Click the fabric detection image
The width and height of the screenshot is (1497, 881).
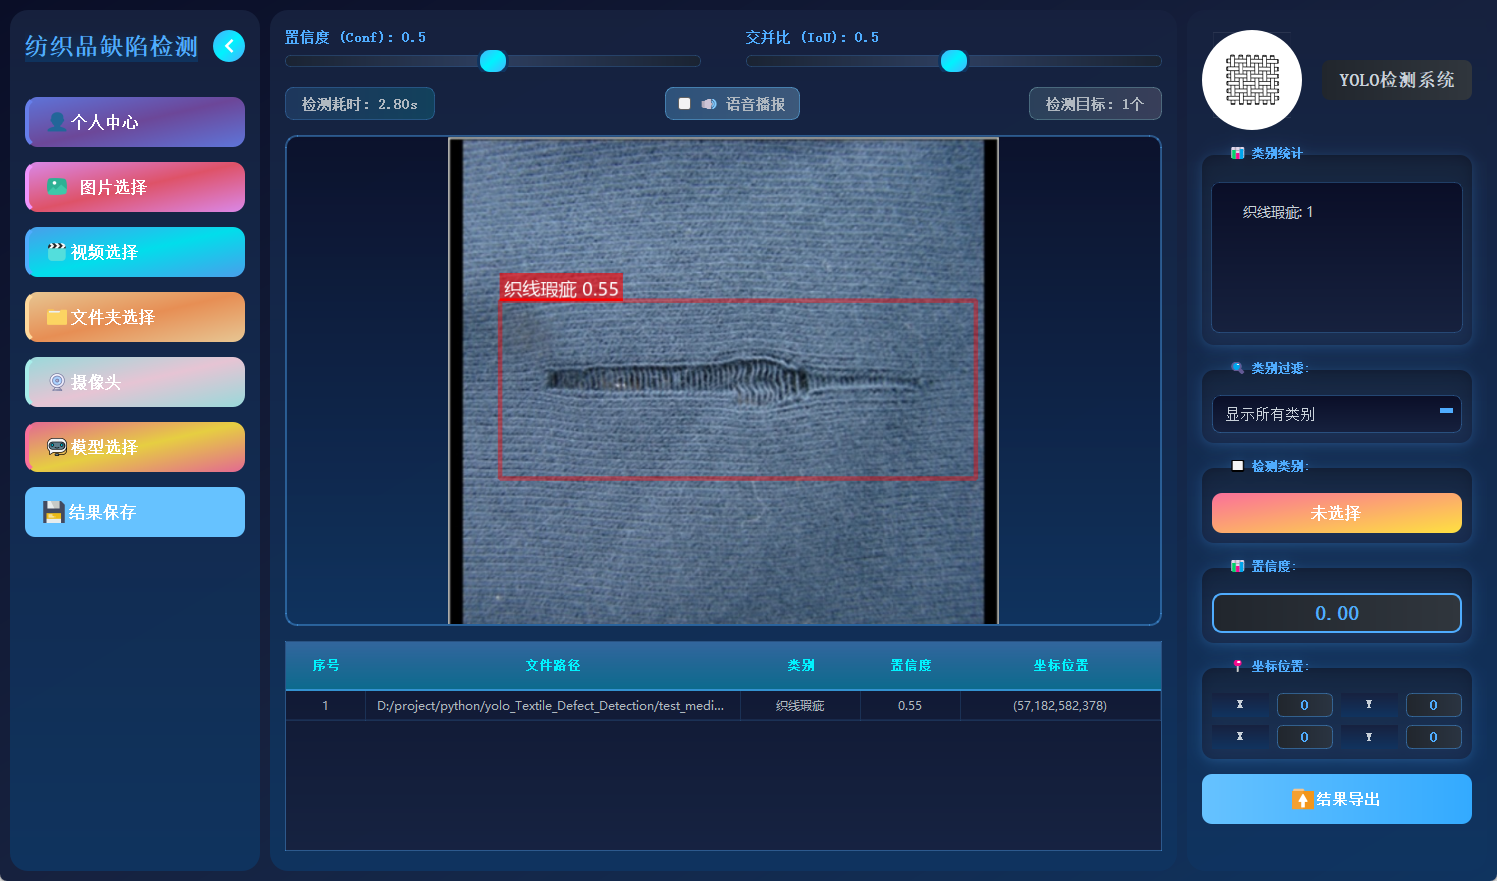723,381
